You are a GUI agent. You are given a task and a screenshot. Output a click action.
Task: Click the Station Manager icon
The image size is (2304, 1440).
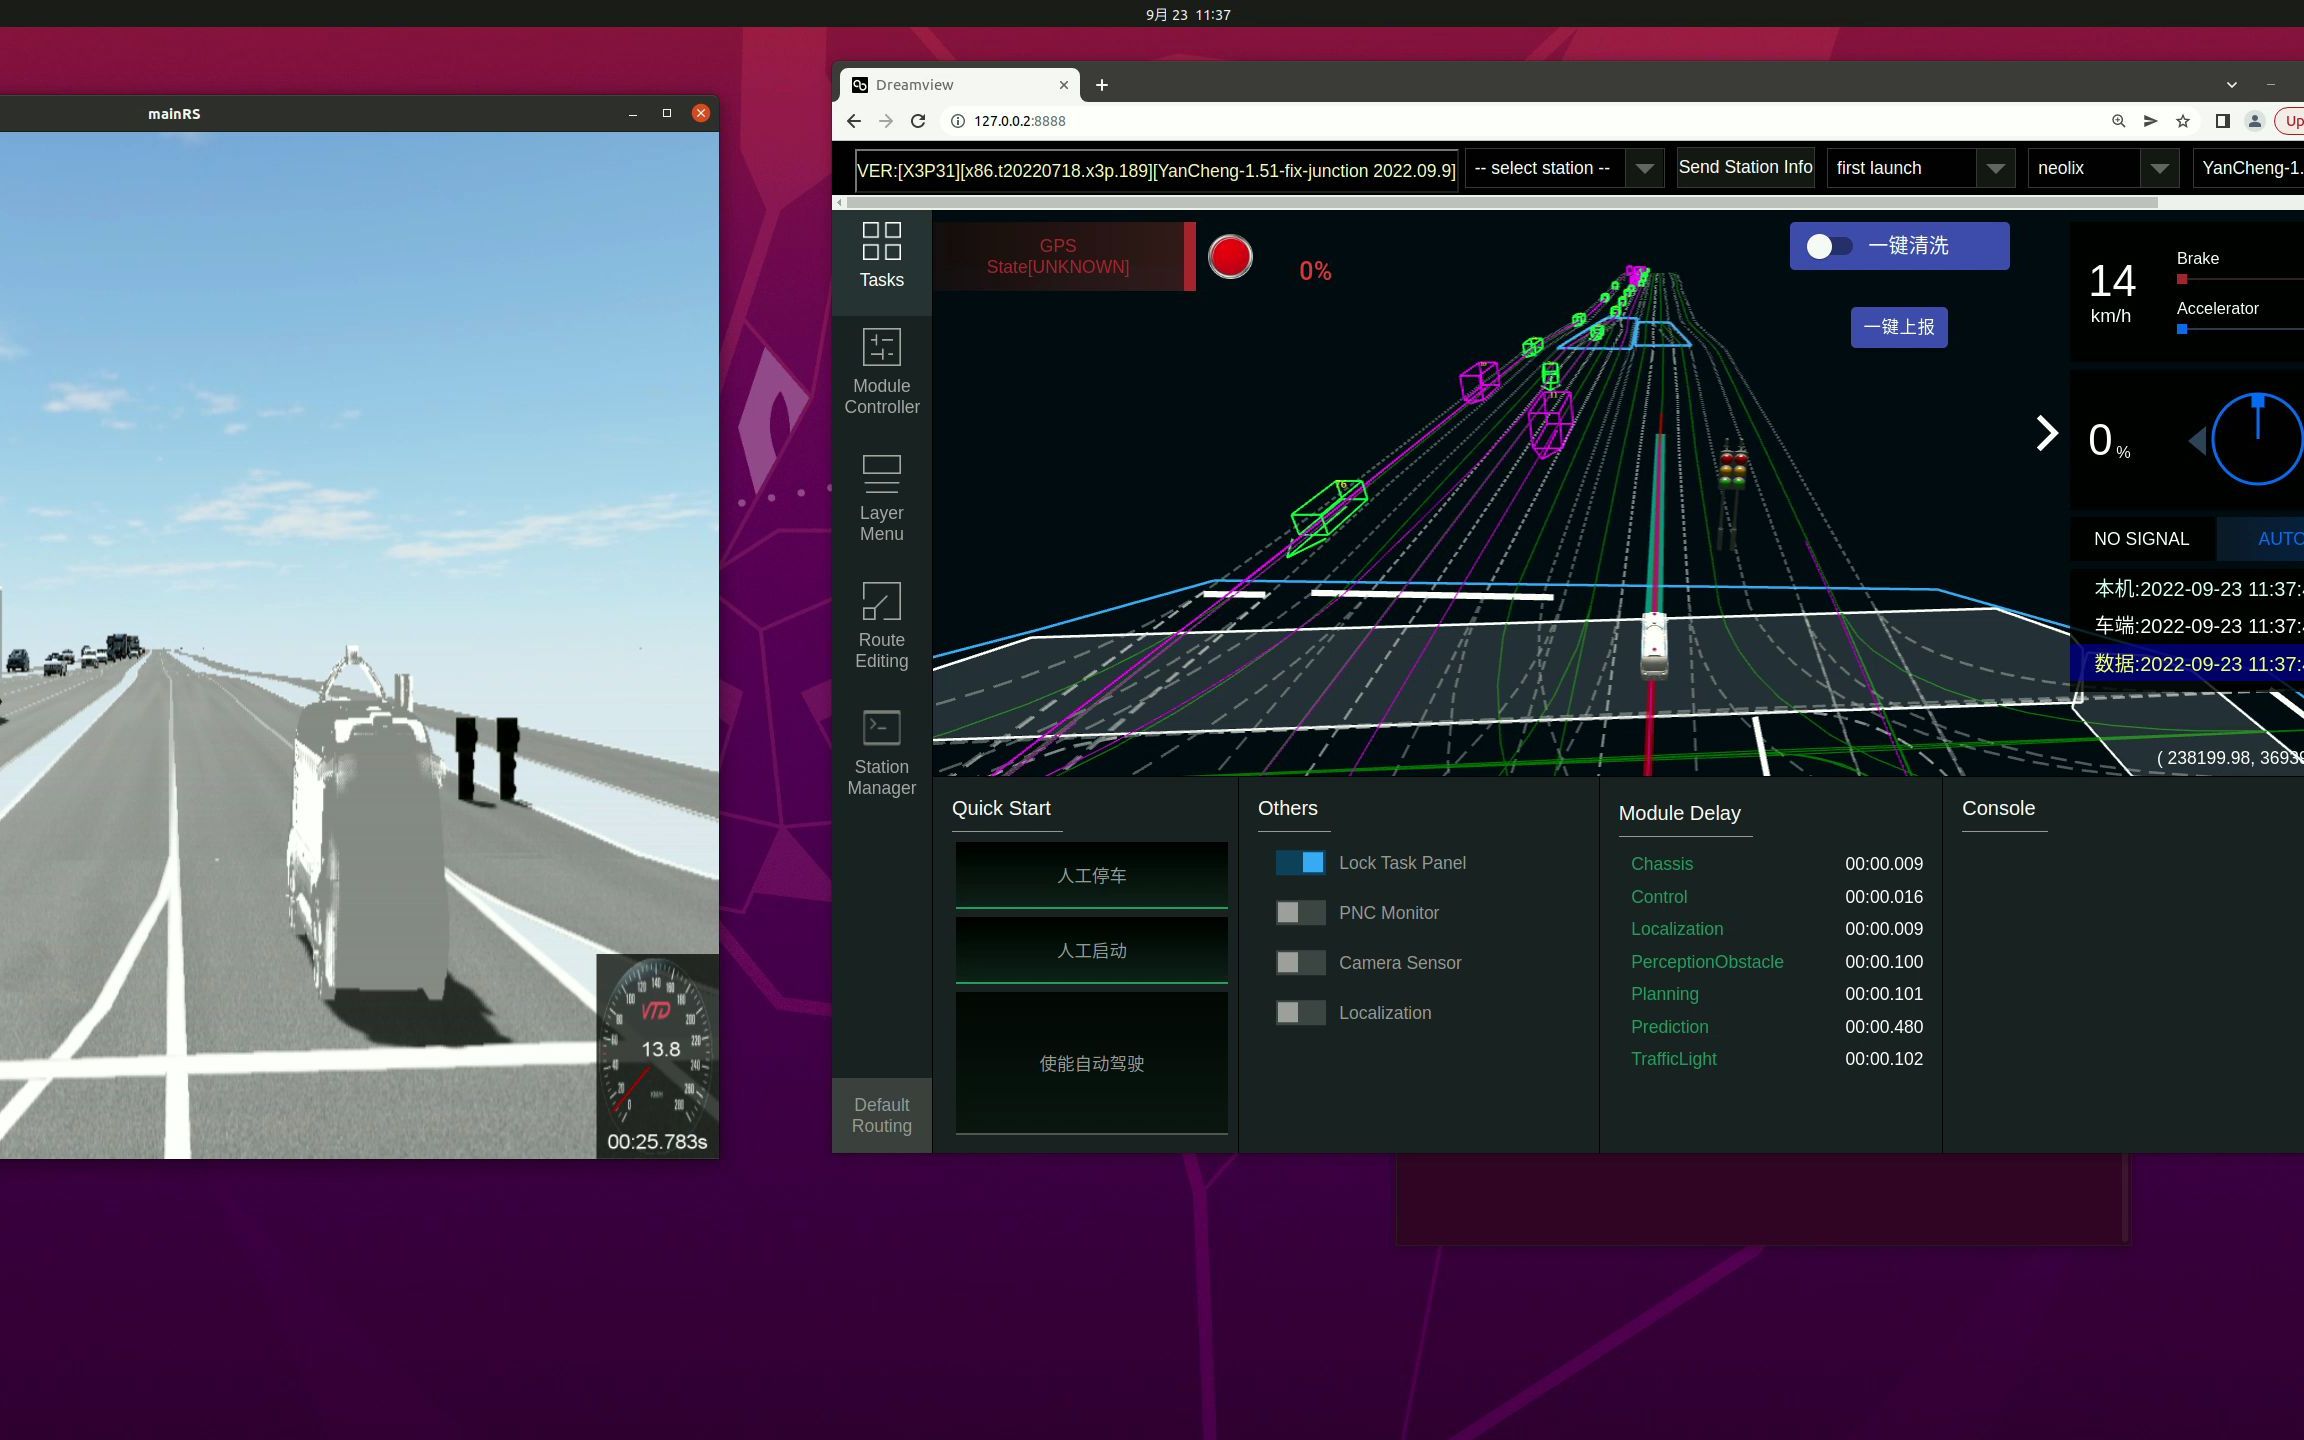click(x=881, y=750)
